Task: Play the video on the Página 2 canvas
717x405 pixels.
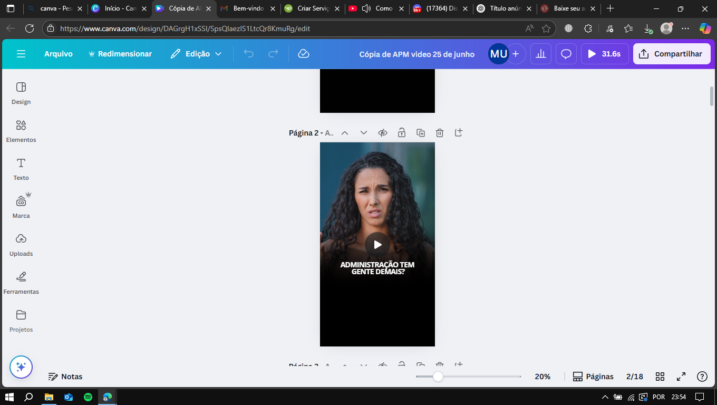Action: coord(377,245)
